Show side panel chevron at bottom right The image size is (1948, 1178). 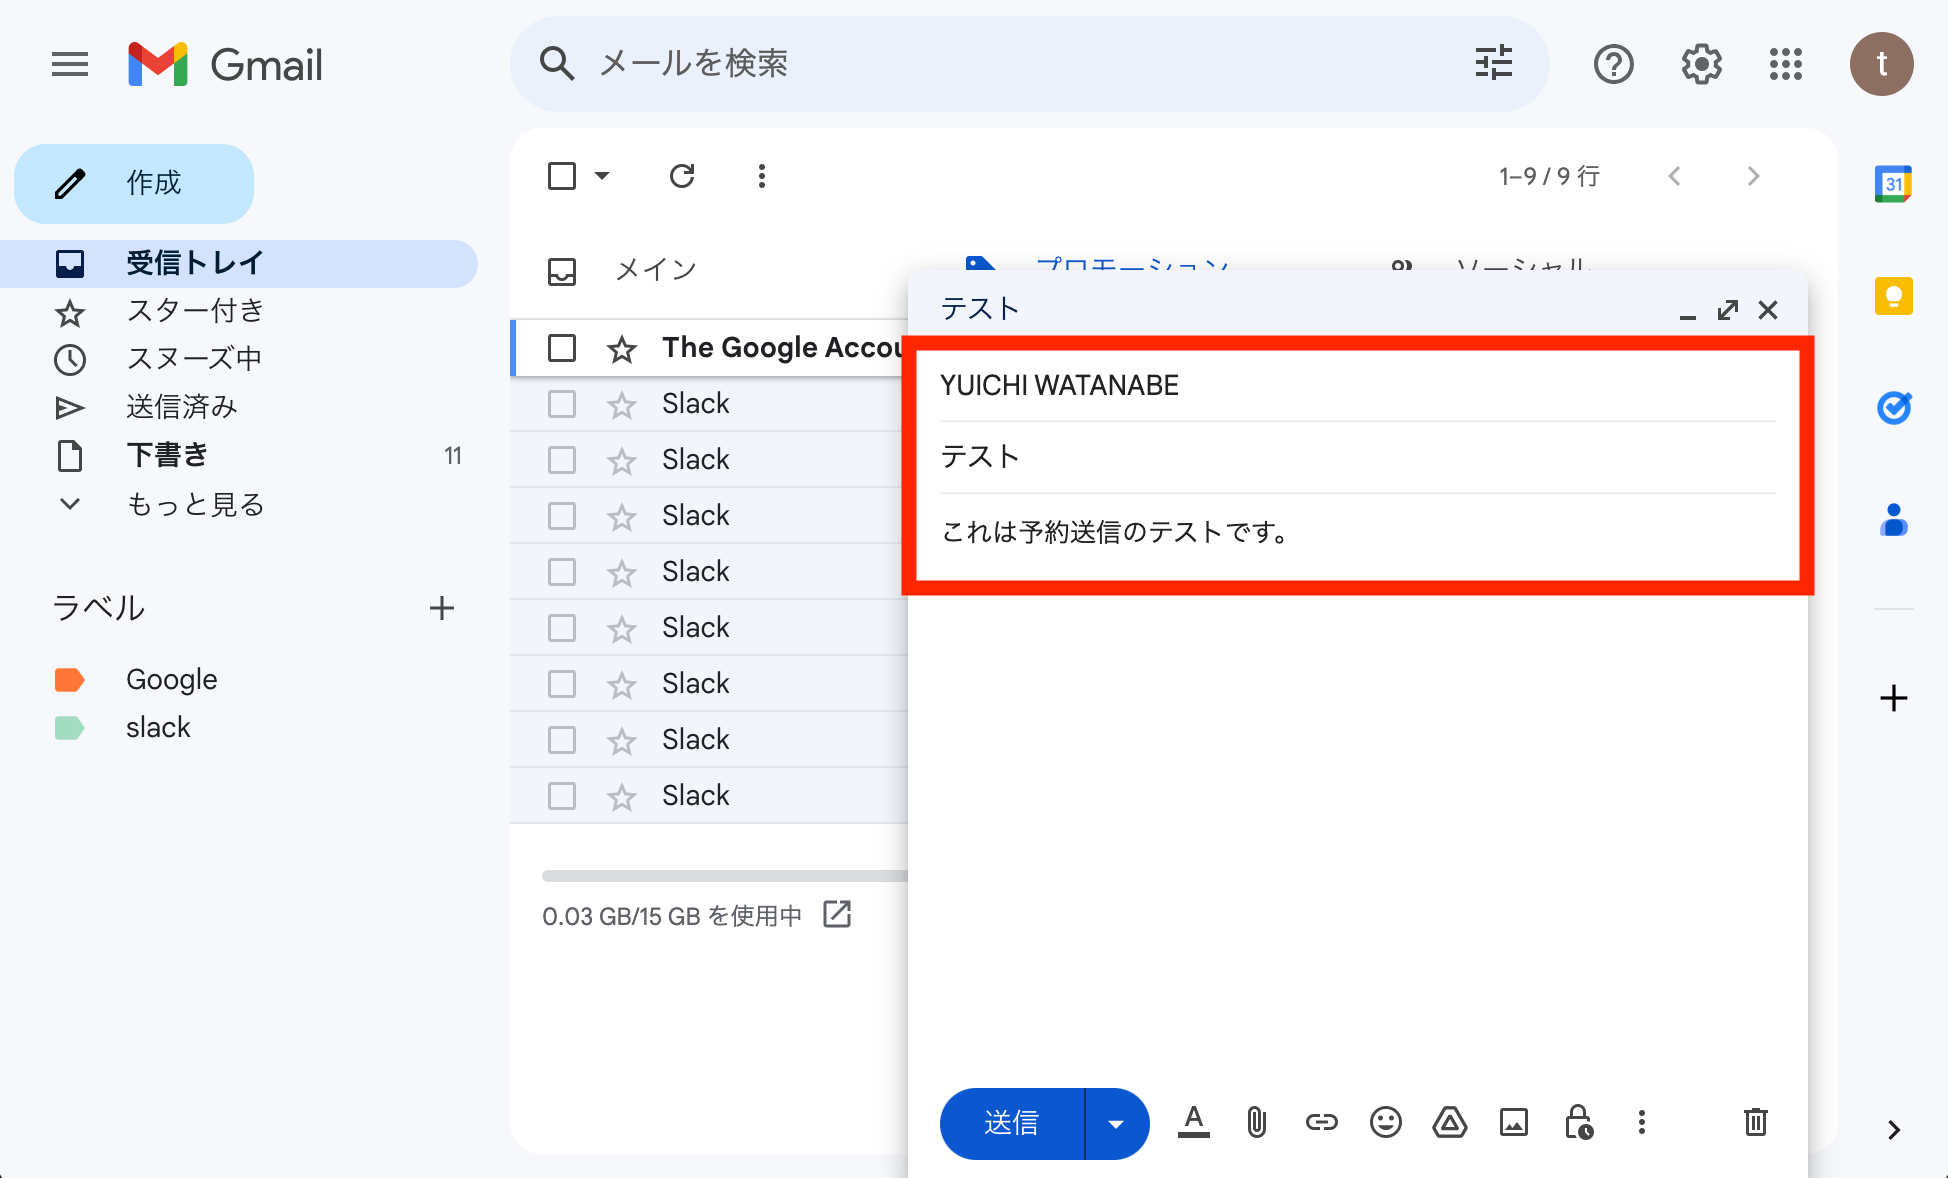[1893, 1130]
